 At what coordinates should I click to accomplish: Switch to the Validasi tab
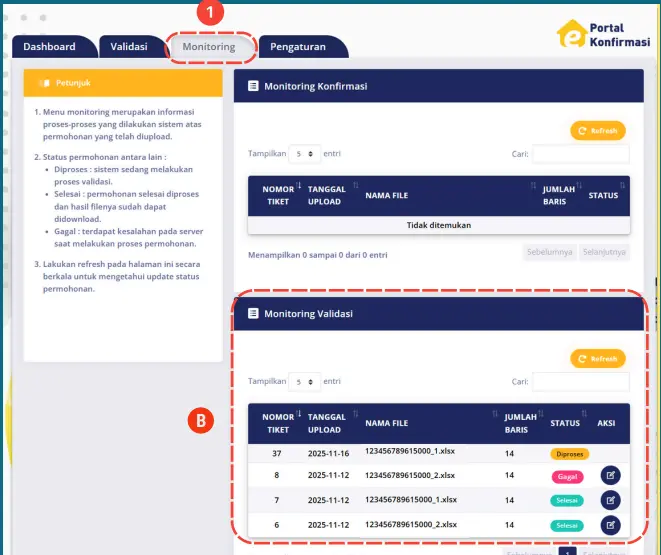131,46
